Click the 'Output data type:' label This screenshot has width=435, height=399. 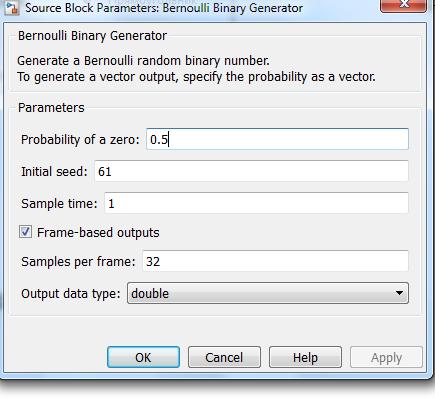(x=71, y=294)
